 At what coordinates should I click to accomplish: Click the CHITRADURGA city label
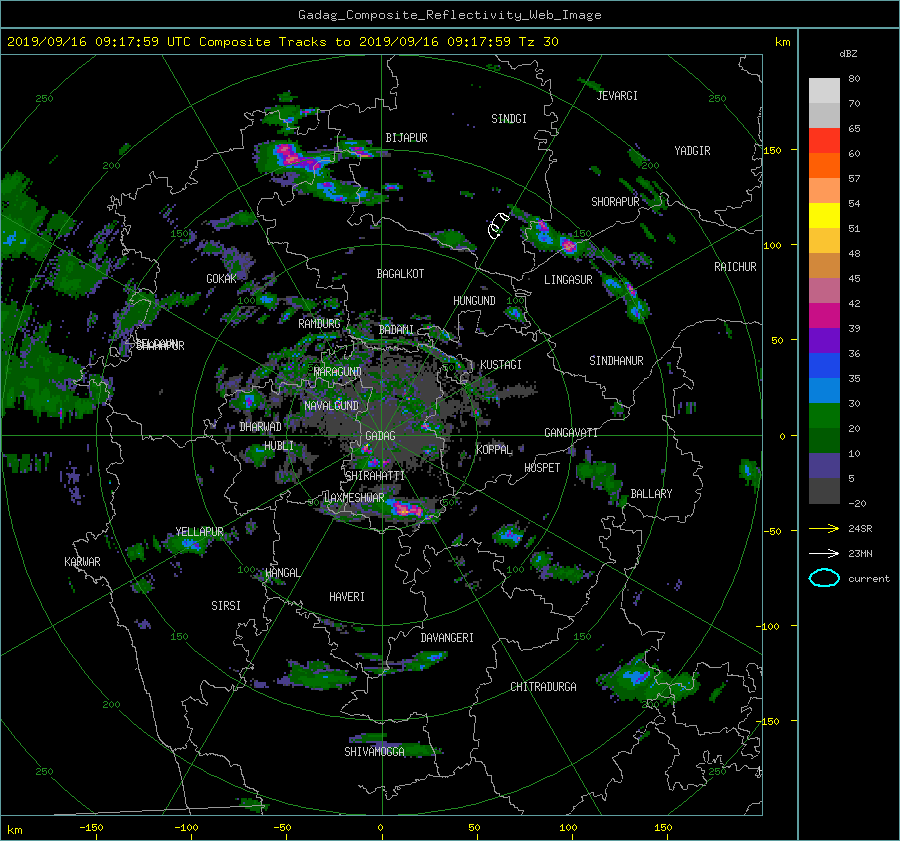543,687
